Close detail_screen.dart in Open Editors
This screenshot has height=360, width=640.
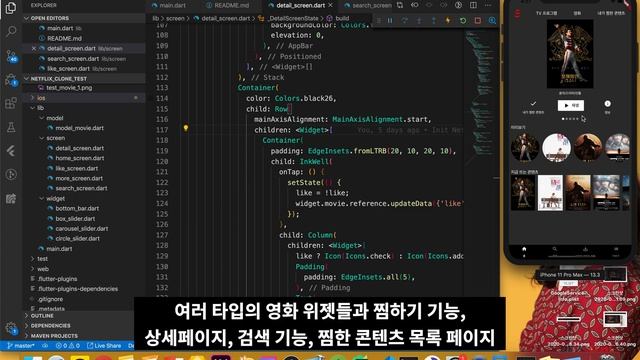click(x=34, y=48)
